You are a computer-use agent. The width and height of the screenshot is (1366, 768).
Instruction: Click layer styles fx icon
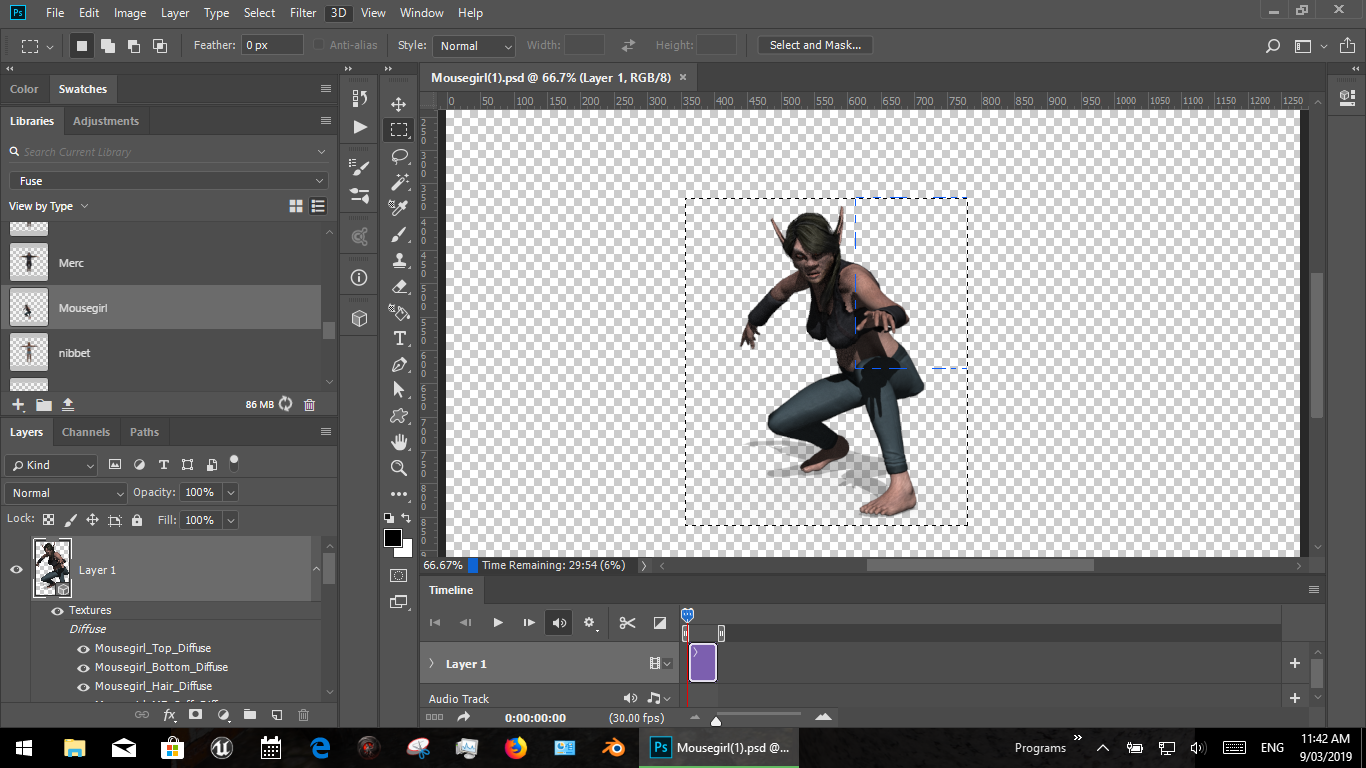(169, 715)
